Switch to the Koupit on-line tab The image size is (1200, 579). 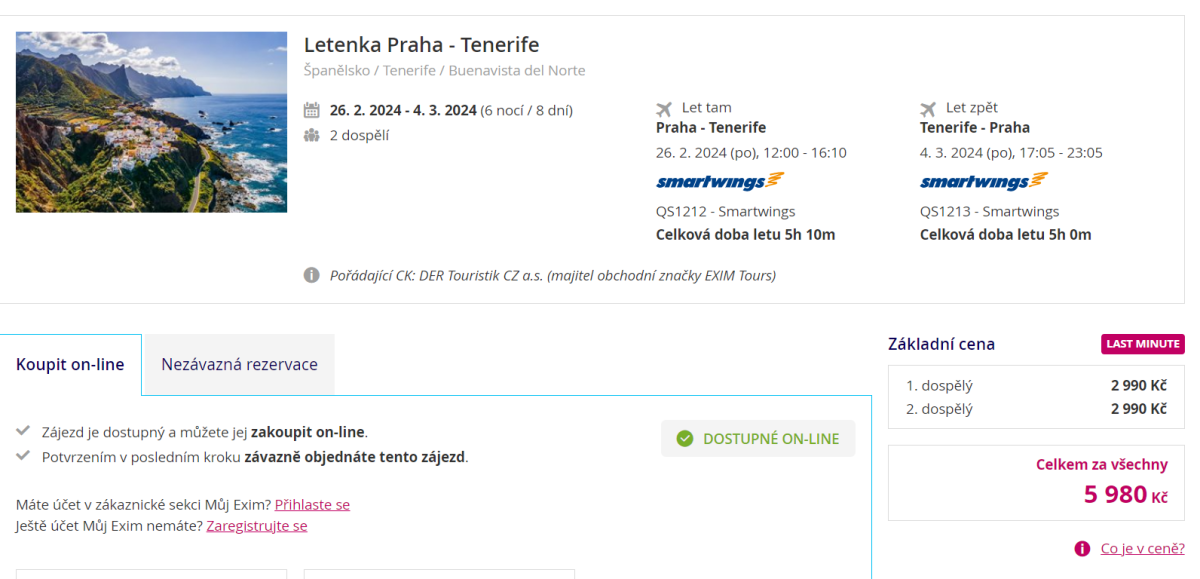click(x=70, y=364)
